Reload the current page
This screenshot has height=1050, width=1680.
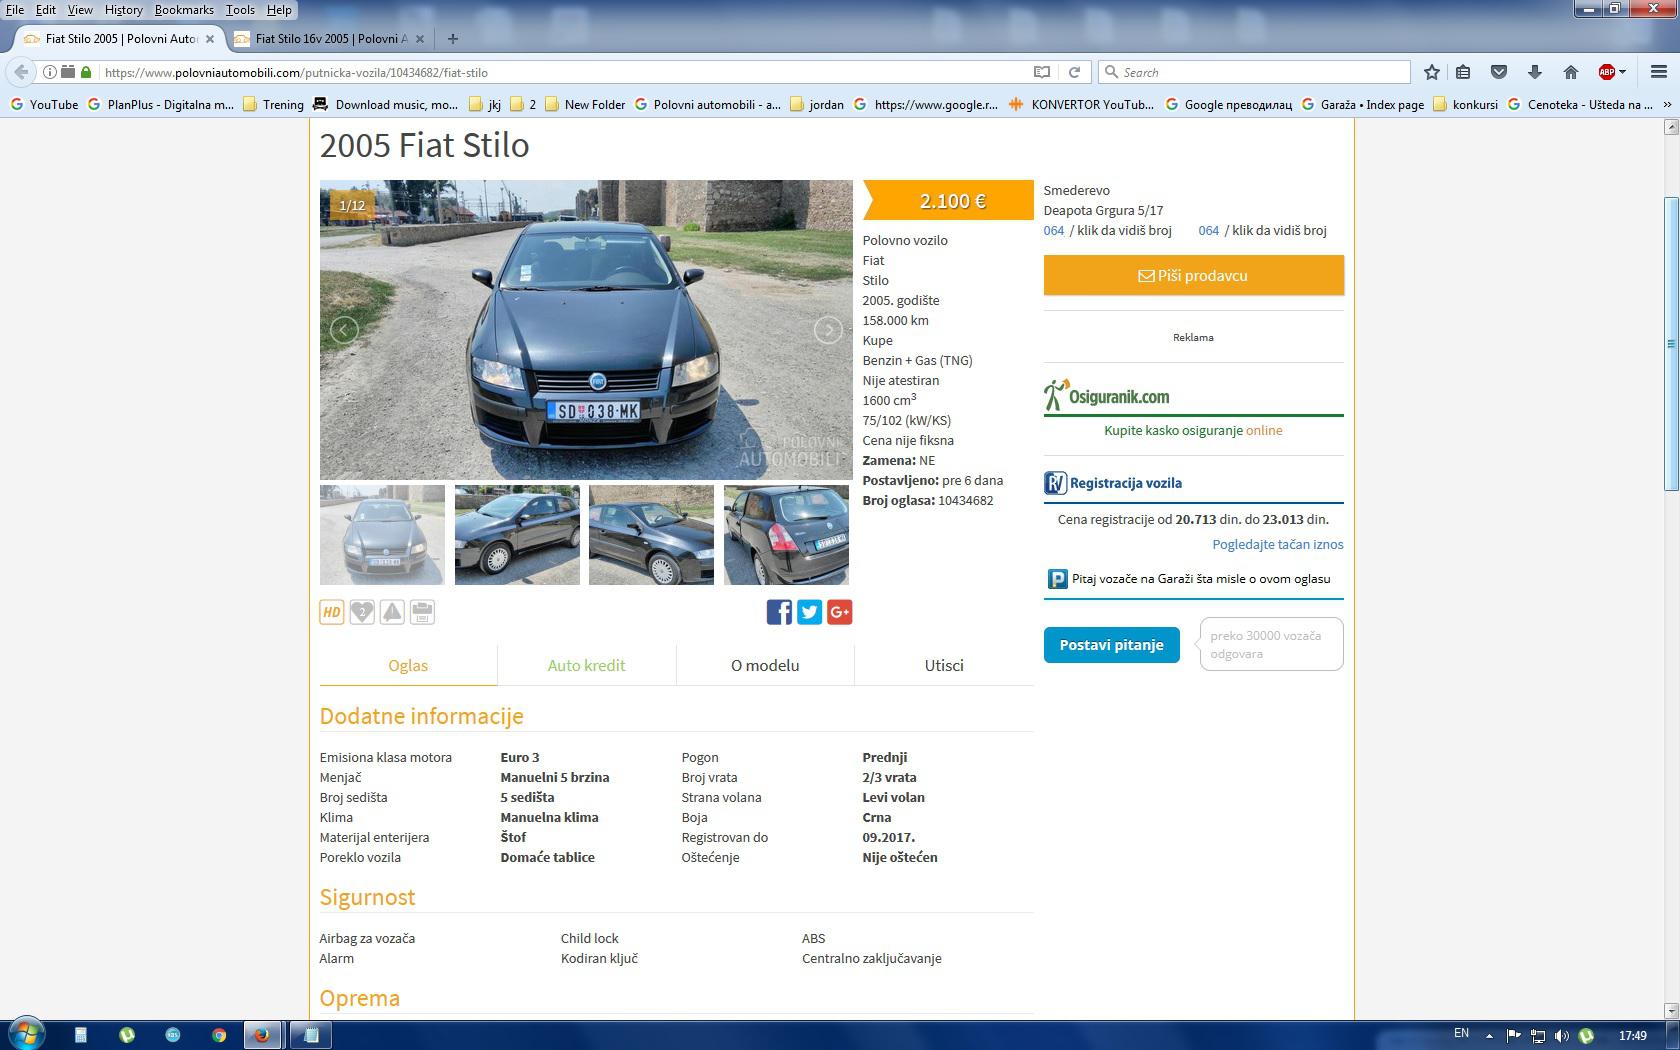[x=1074, y=72]
